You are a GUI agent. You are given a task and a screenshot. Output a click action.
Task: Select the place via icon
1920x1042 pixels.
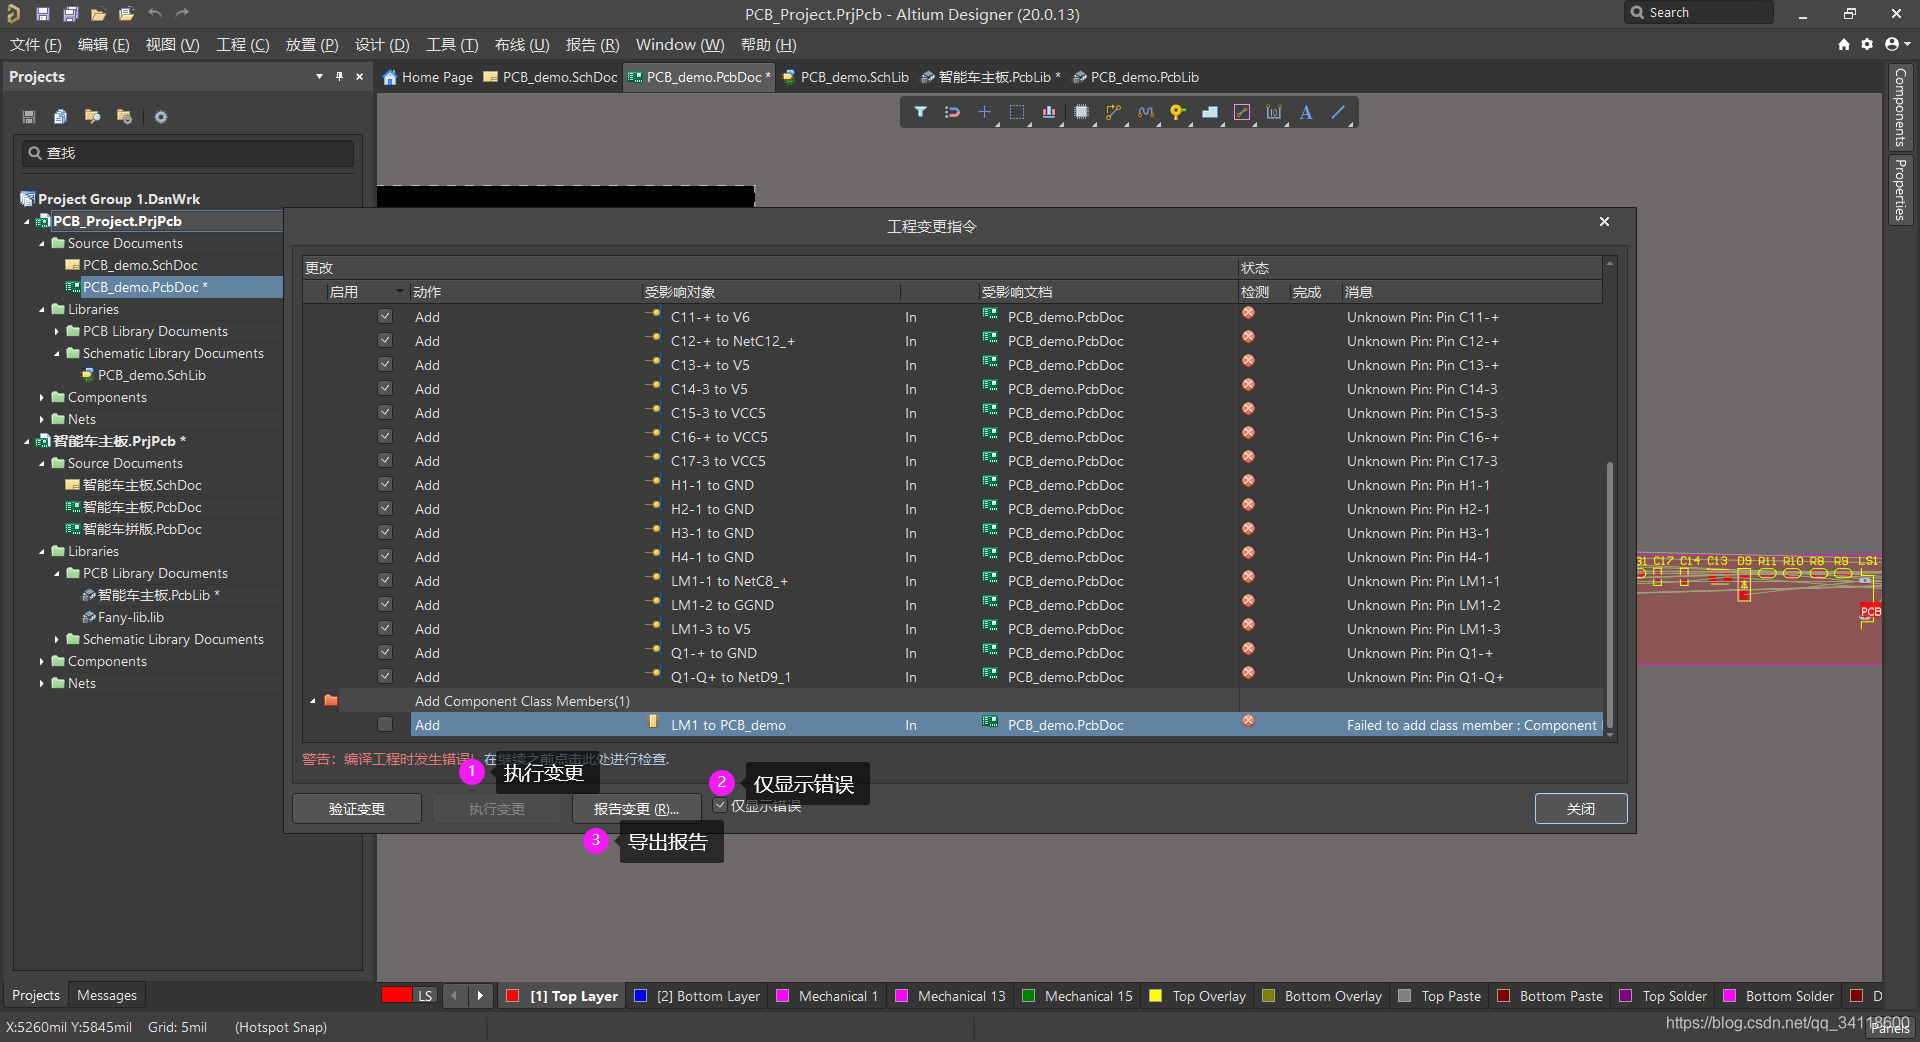(1178, 112)
